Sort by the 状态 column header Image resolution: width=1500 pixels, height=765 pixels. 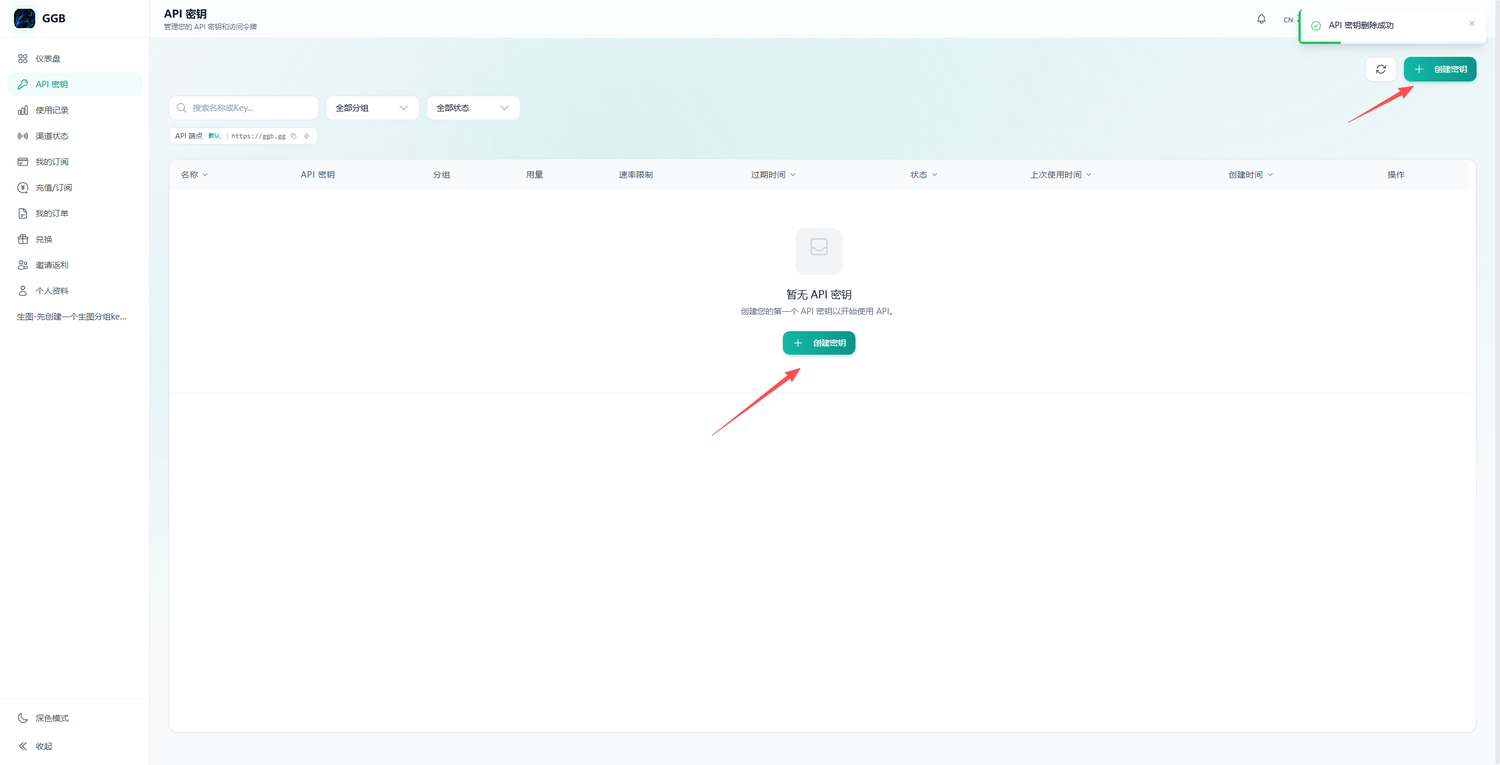click(924, 175)
